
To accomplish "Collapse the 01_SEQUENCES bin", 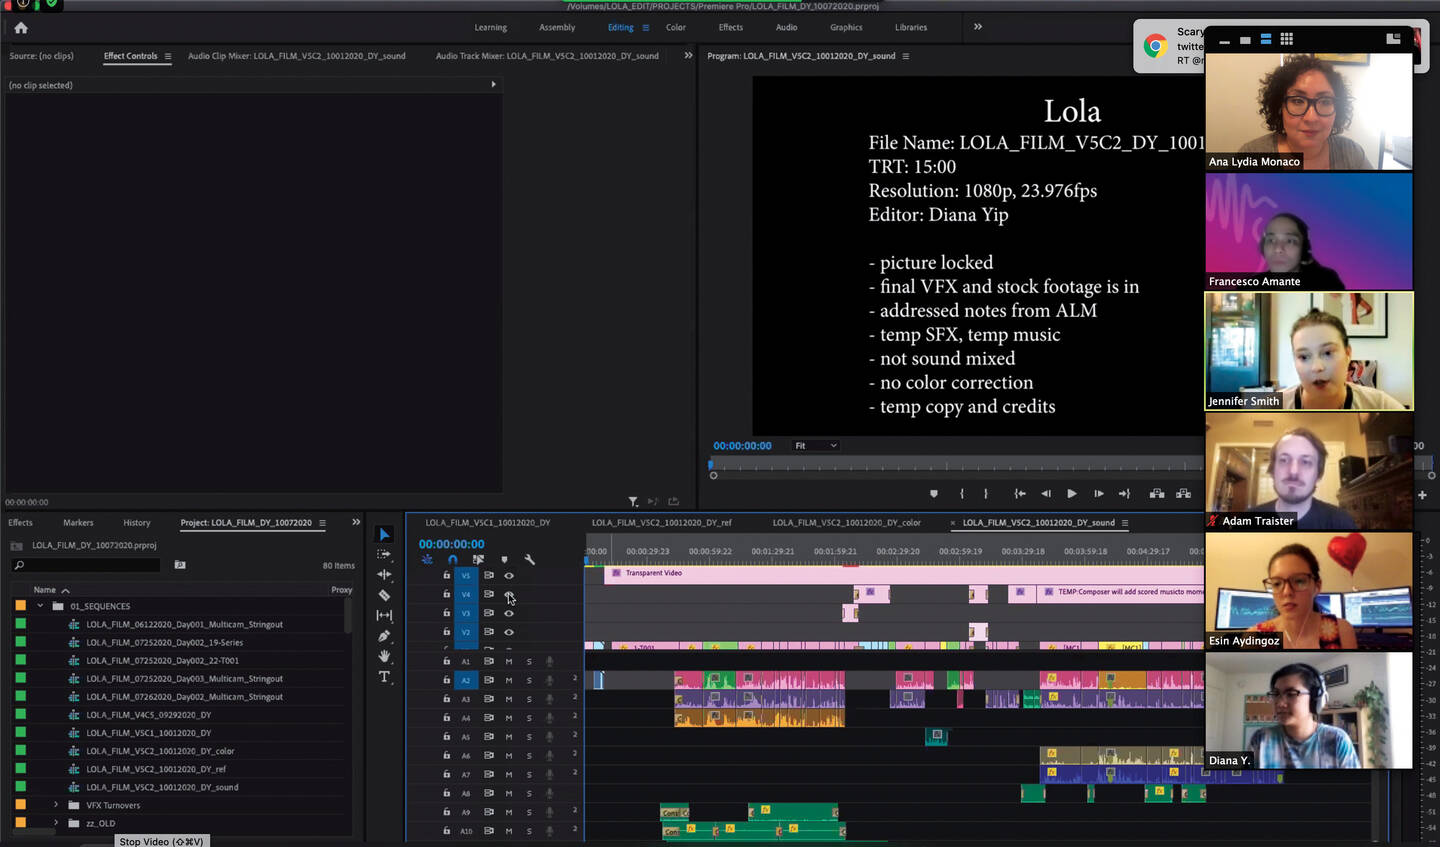I will pyautogui.click(x=40, y=606).
